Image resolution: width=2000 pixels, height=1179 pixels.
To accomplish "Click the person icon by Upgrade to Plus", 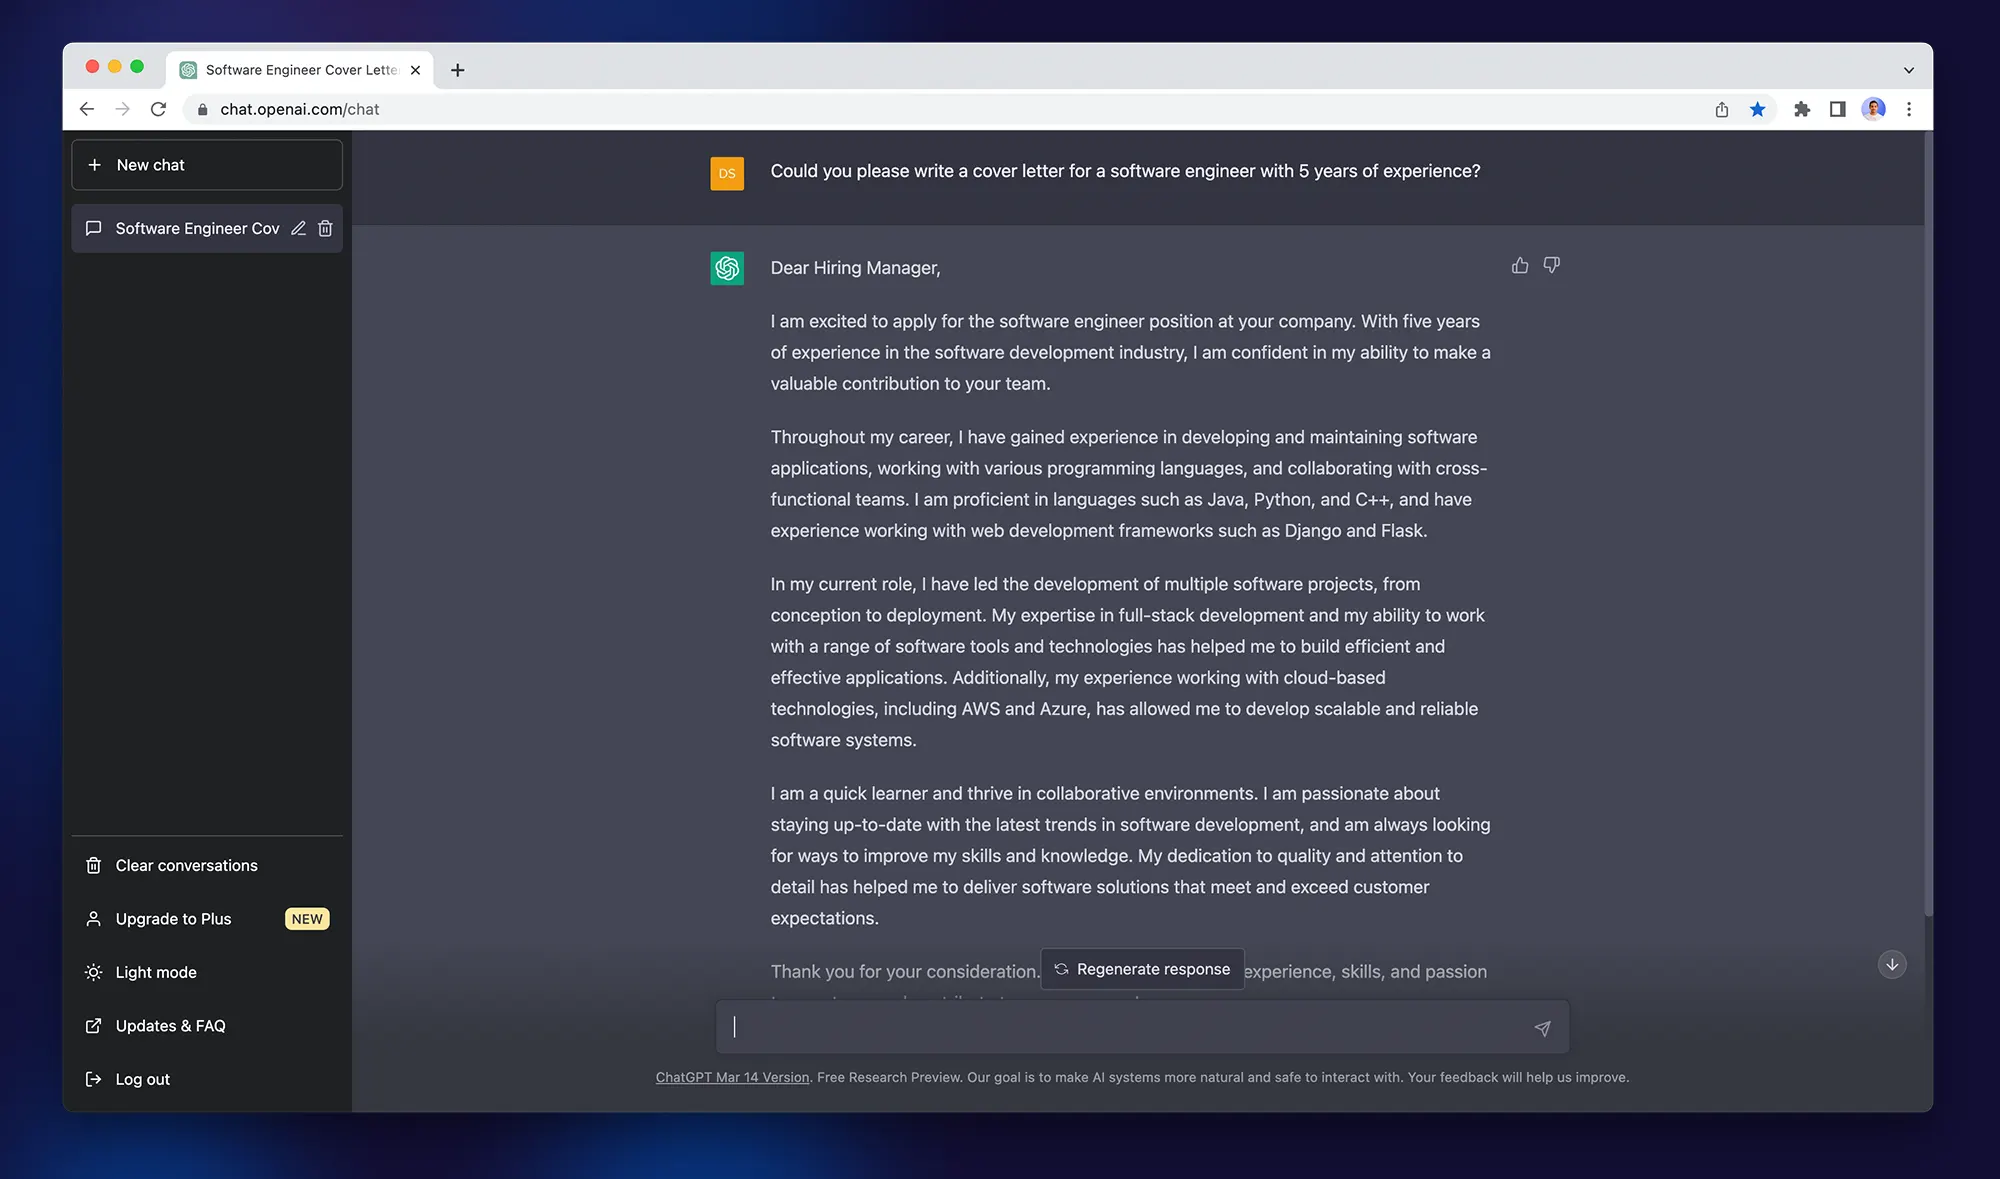I will pos(94,919).
